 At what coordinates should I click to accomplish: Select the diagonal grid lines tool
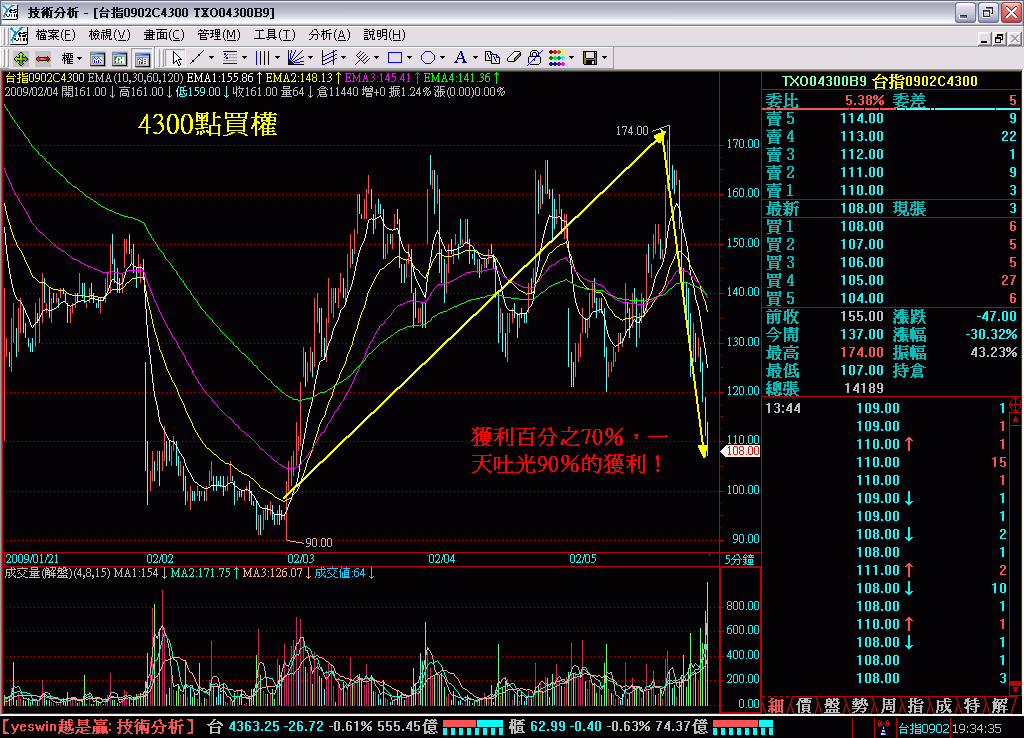point(362,58)
